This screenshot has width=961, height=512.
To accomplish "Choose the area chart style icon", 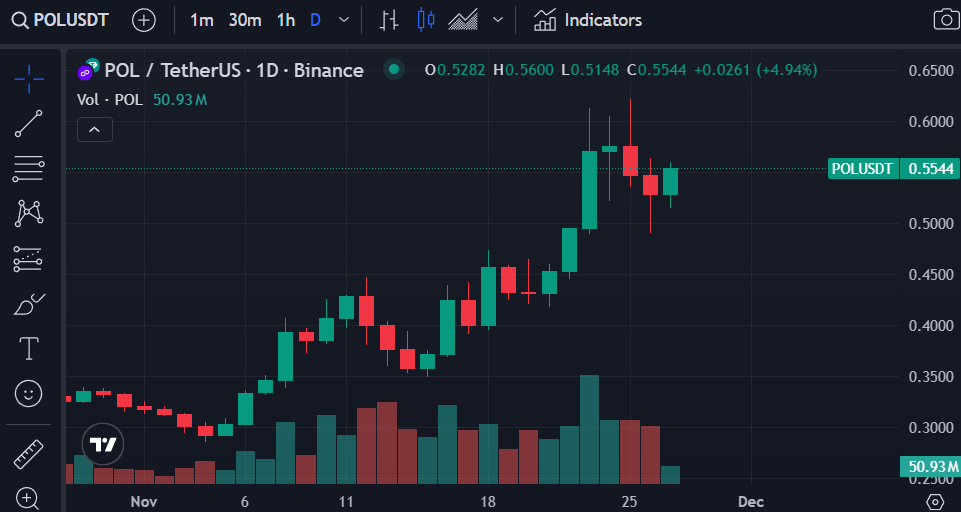I will tap(463, 20).
